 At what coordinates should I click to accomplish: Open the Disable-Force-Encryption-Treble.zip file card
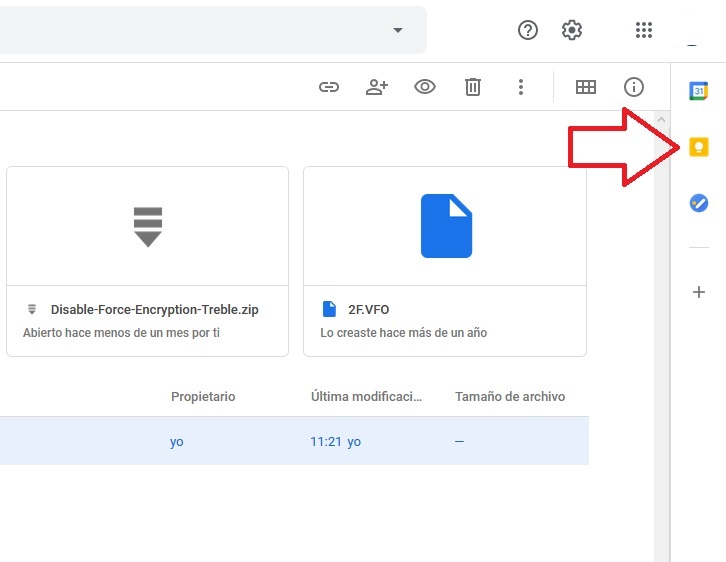click(x=147, y=261)
